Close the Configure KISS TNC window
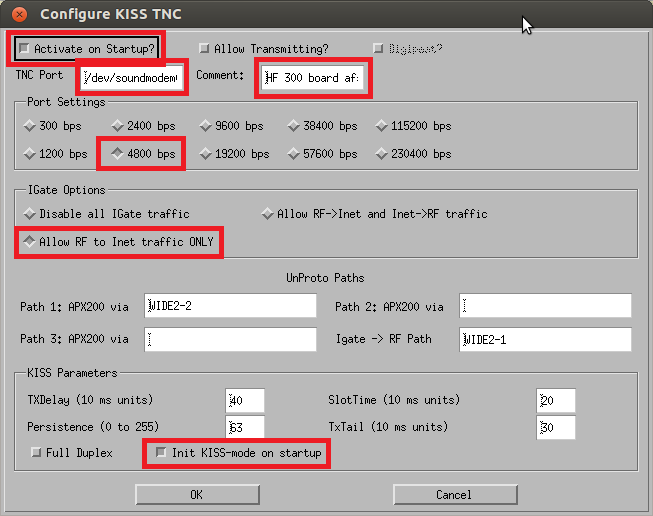 click(19, 14)
